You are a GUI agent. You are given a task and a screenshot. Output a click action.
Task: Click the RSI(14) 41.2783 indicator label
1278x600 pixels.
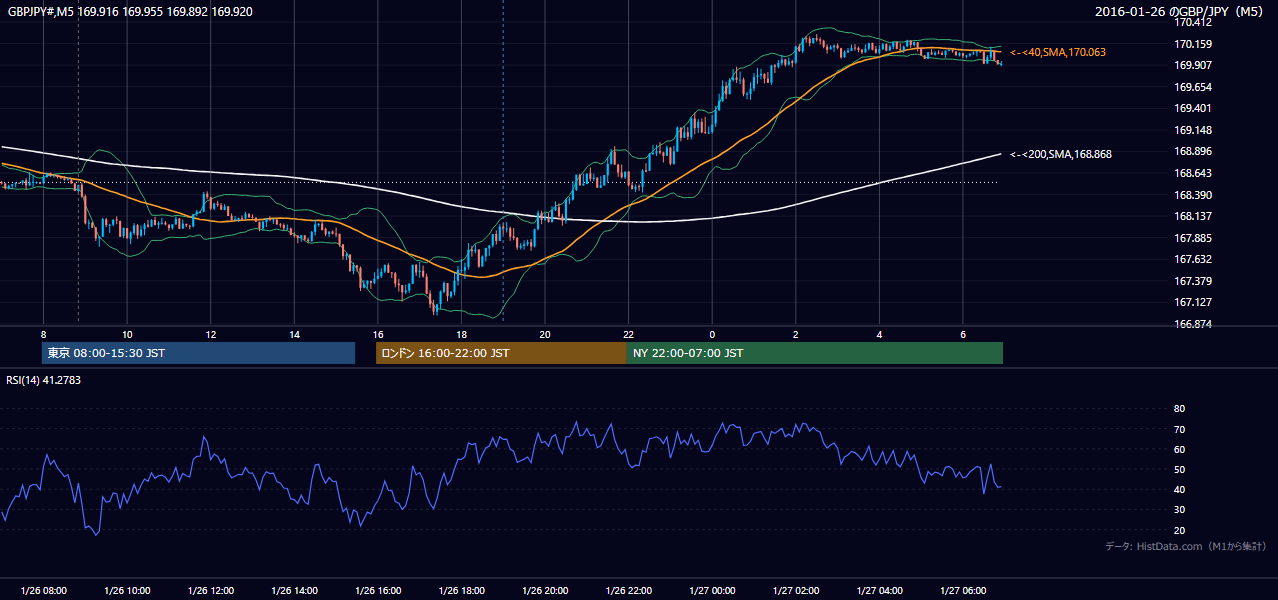pyautogui.click(x=43, y=380)
